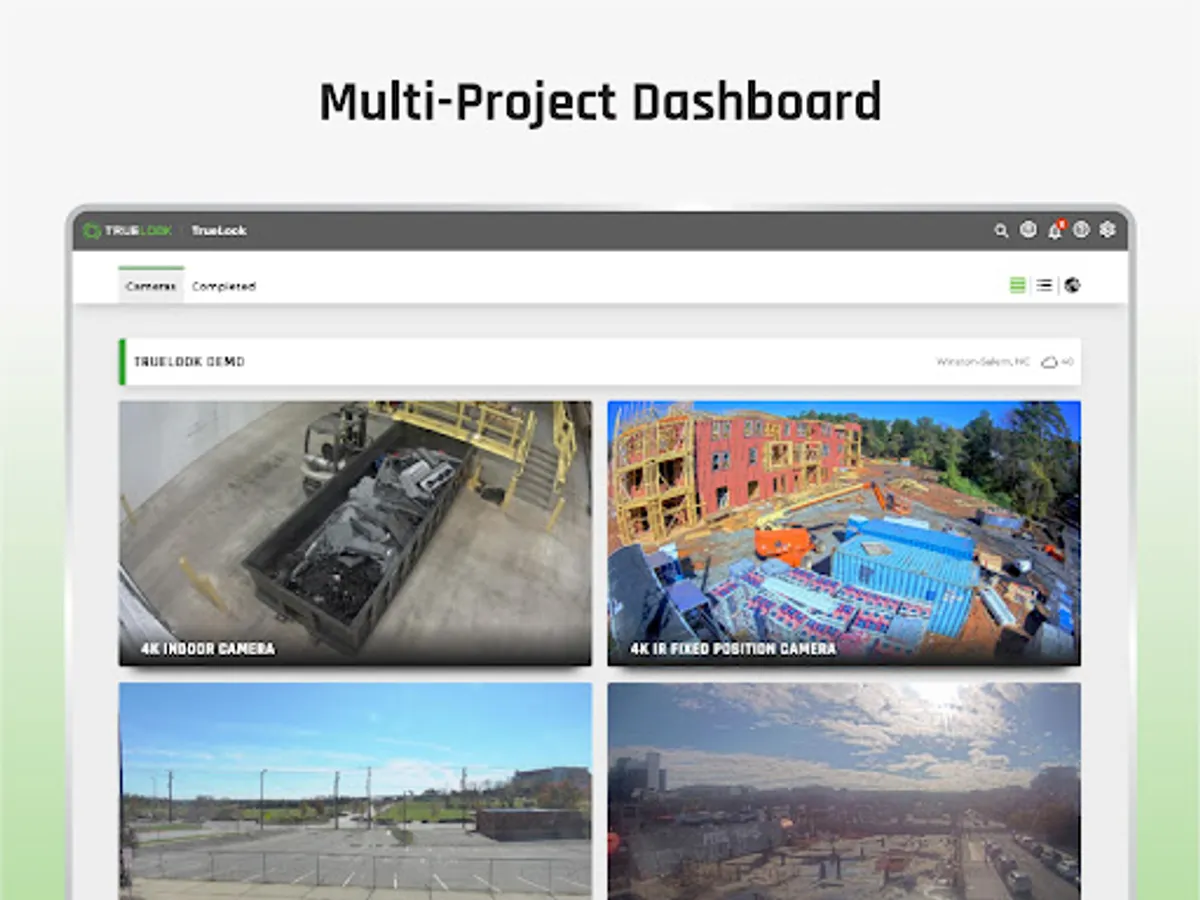Image resolution: width=1200 pixels, height=900 pixels.
Task: Switch to list view layout
Action: [1044, 286]
